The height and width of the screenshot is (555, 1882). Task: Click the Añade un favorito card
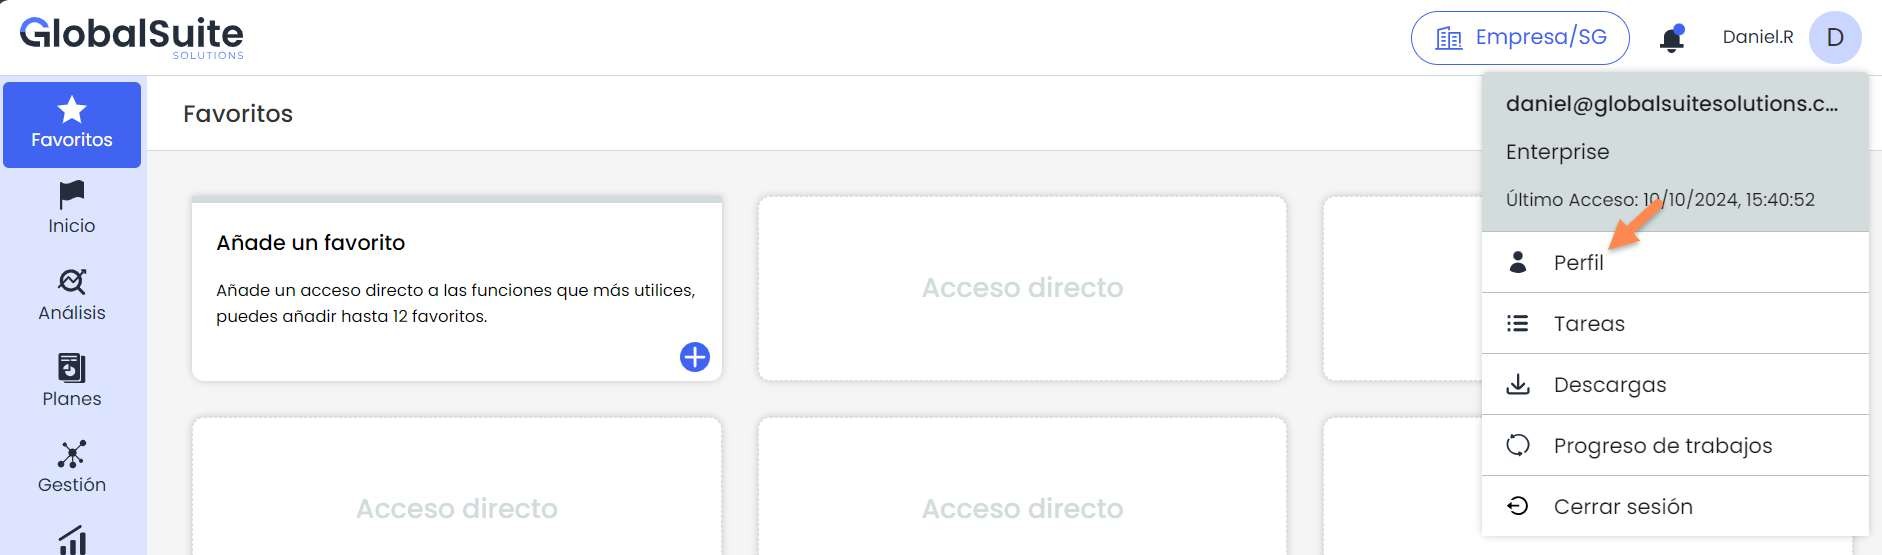point(456,288)
